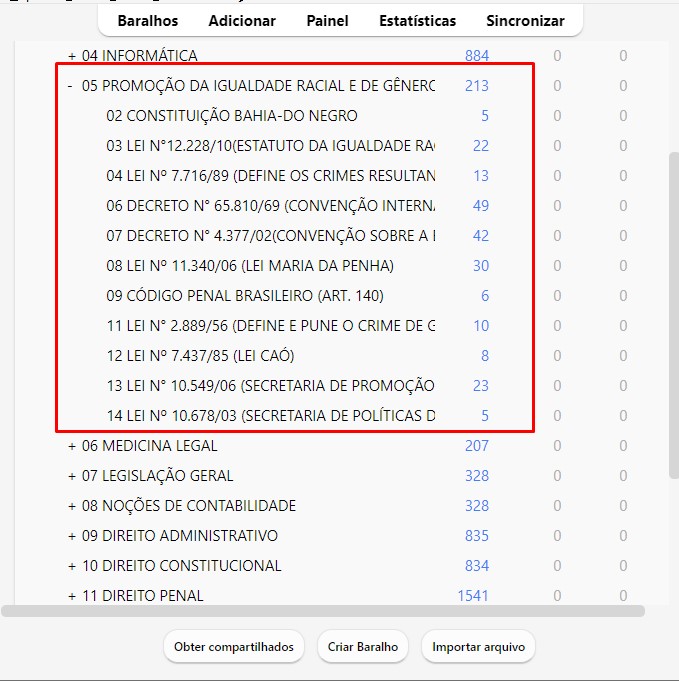
Task: Open the 10 DIREITO CONSTITUCIONAL deck
Action: (x=181, y=566)
